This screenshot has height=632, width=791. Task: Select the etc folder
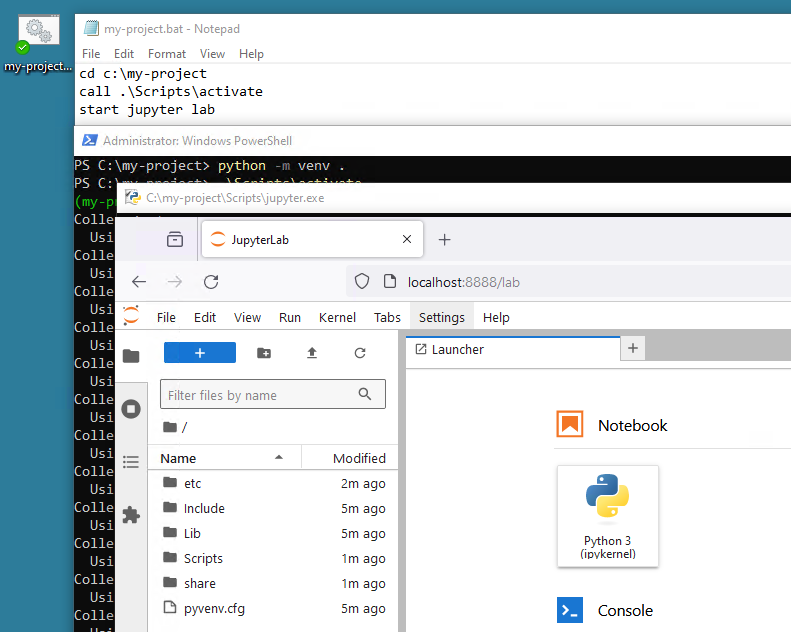(x=273, y=483)
